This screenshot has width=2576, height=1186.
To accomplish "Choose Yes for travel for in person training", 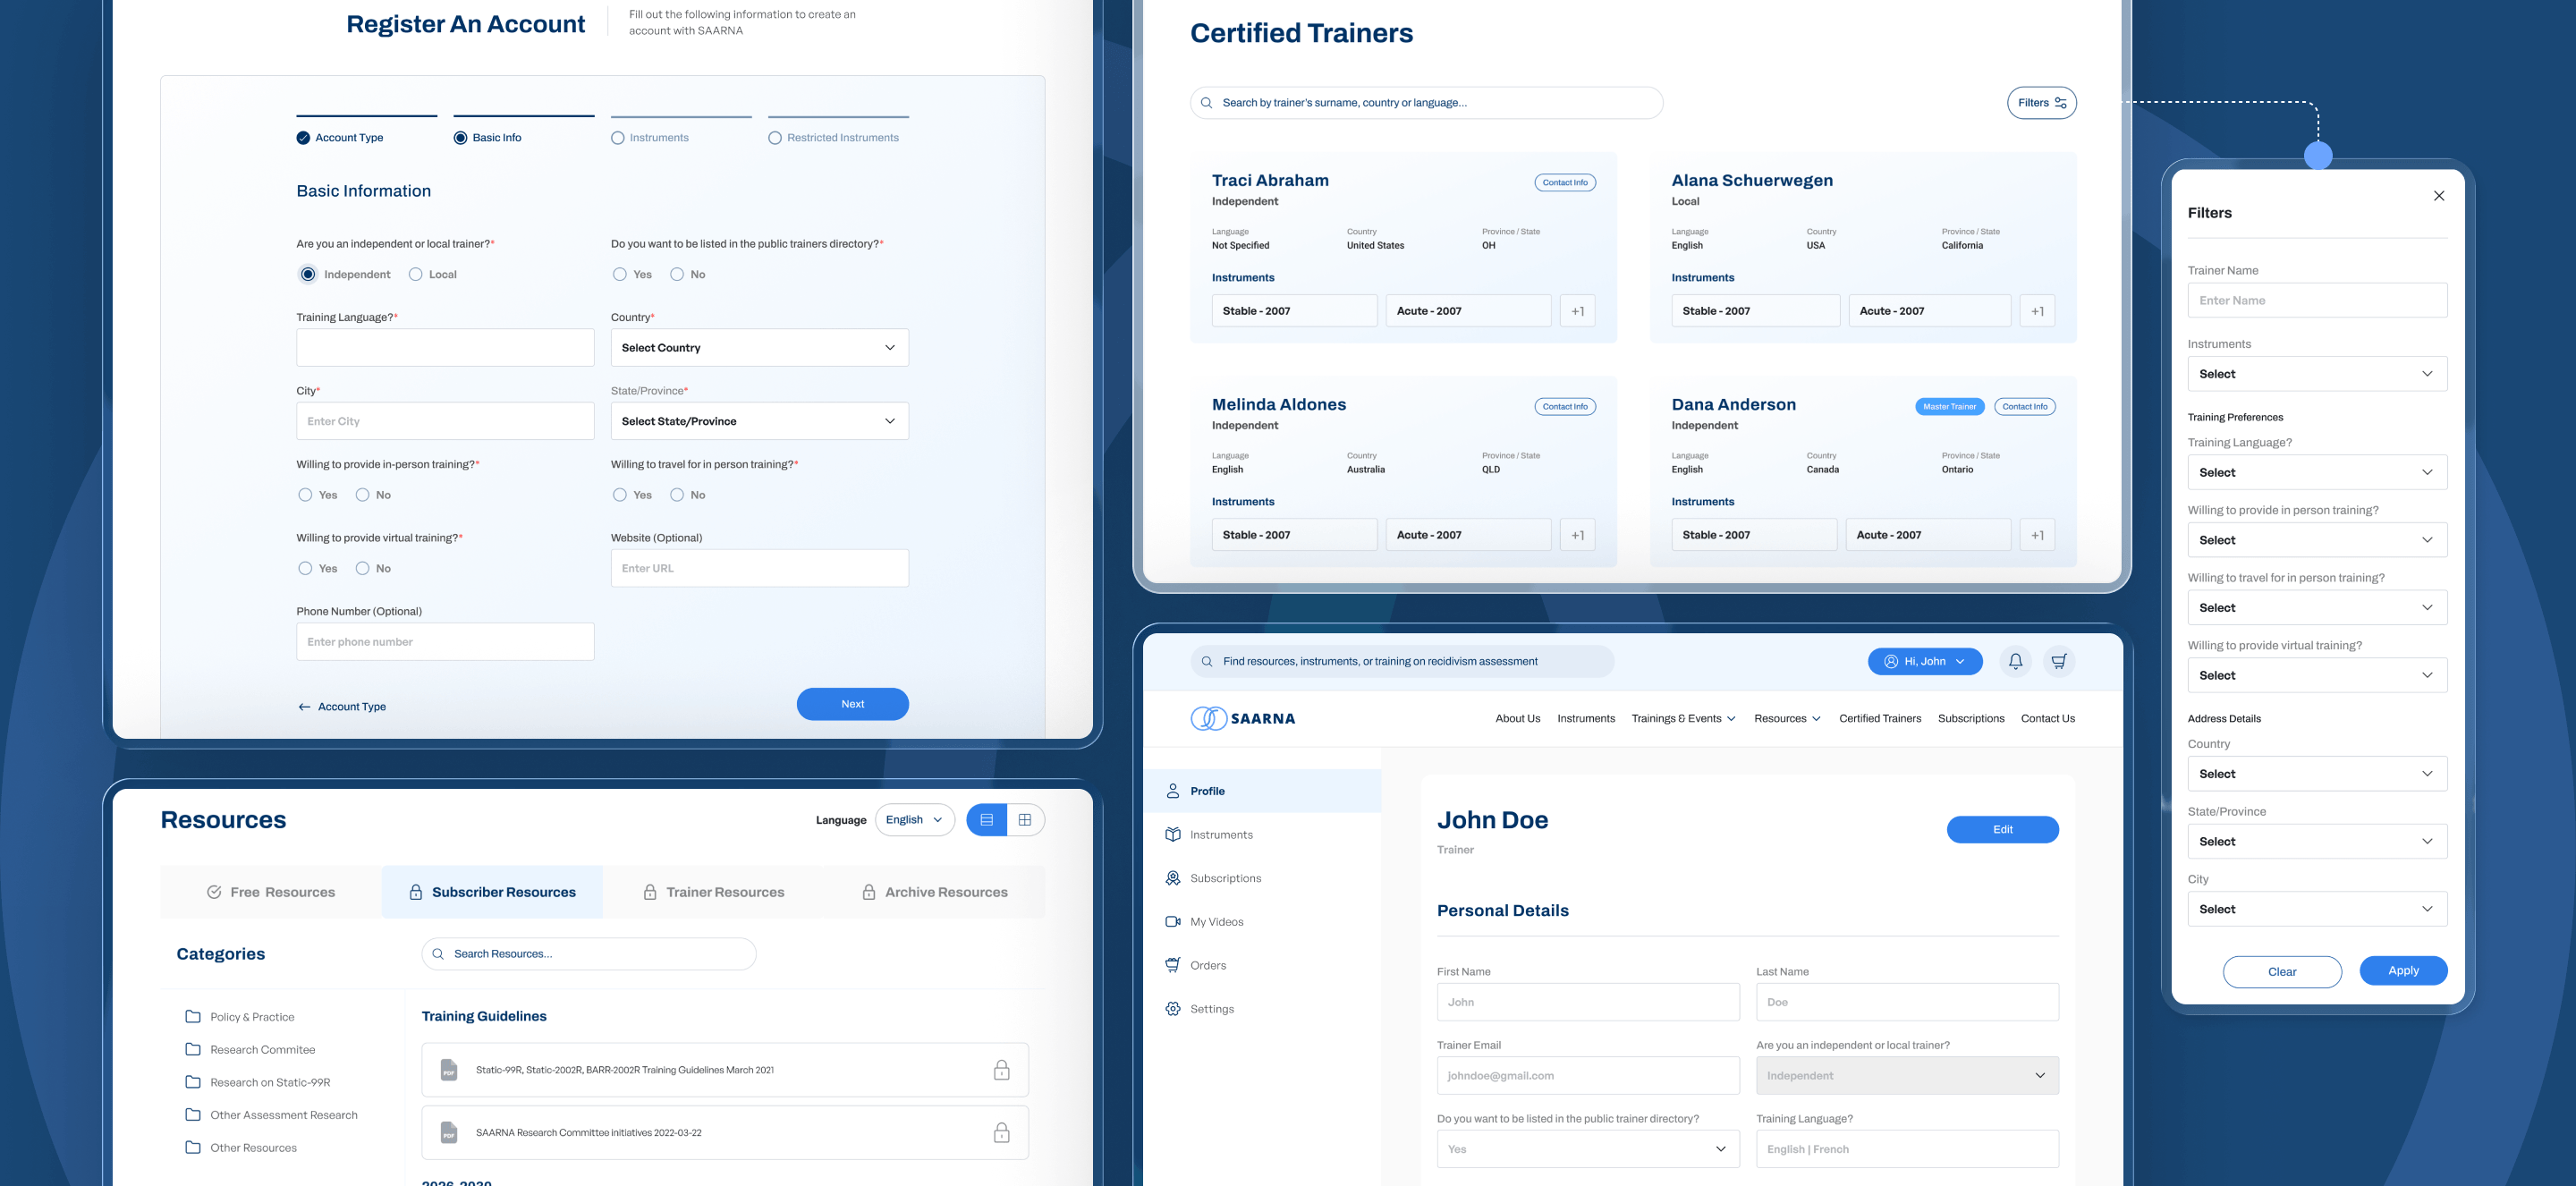I will [x=620, y=495].
